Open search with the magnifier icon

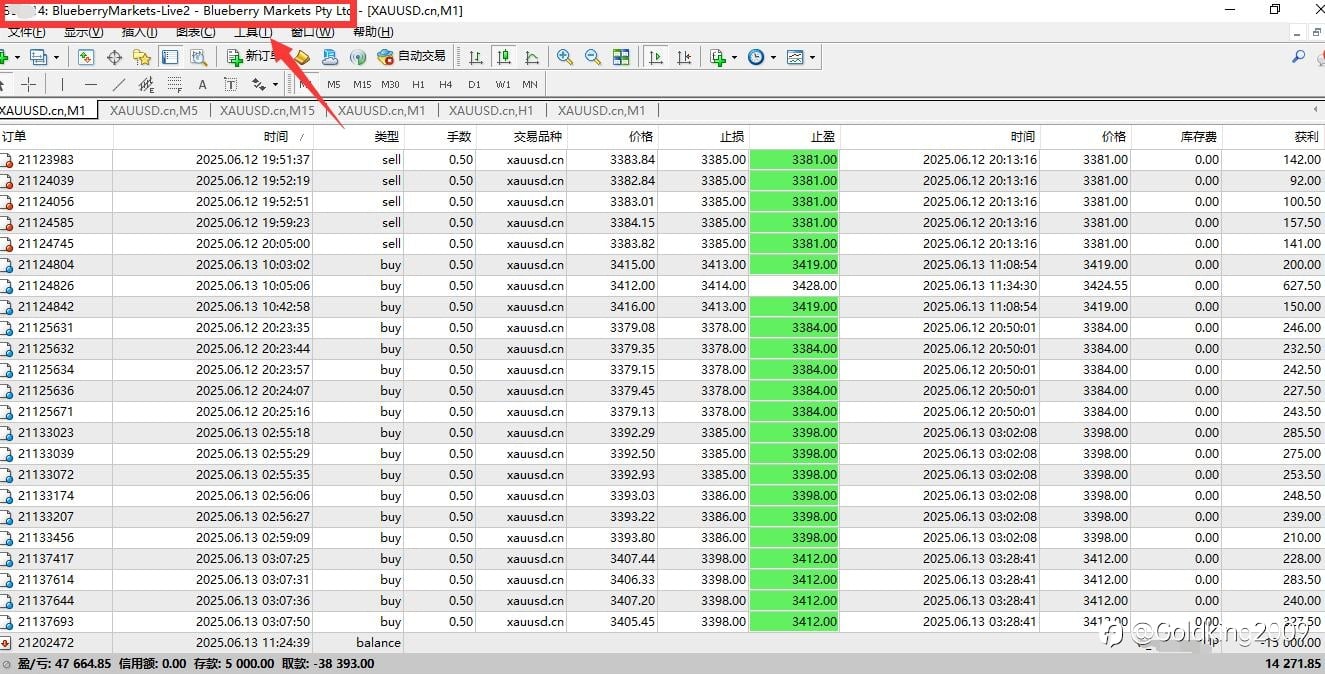click(1298, 57)
